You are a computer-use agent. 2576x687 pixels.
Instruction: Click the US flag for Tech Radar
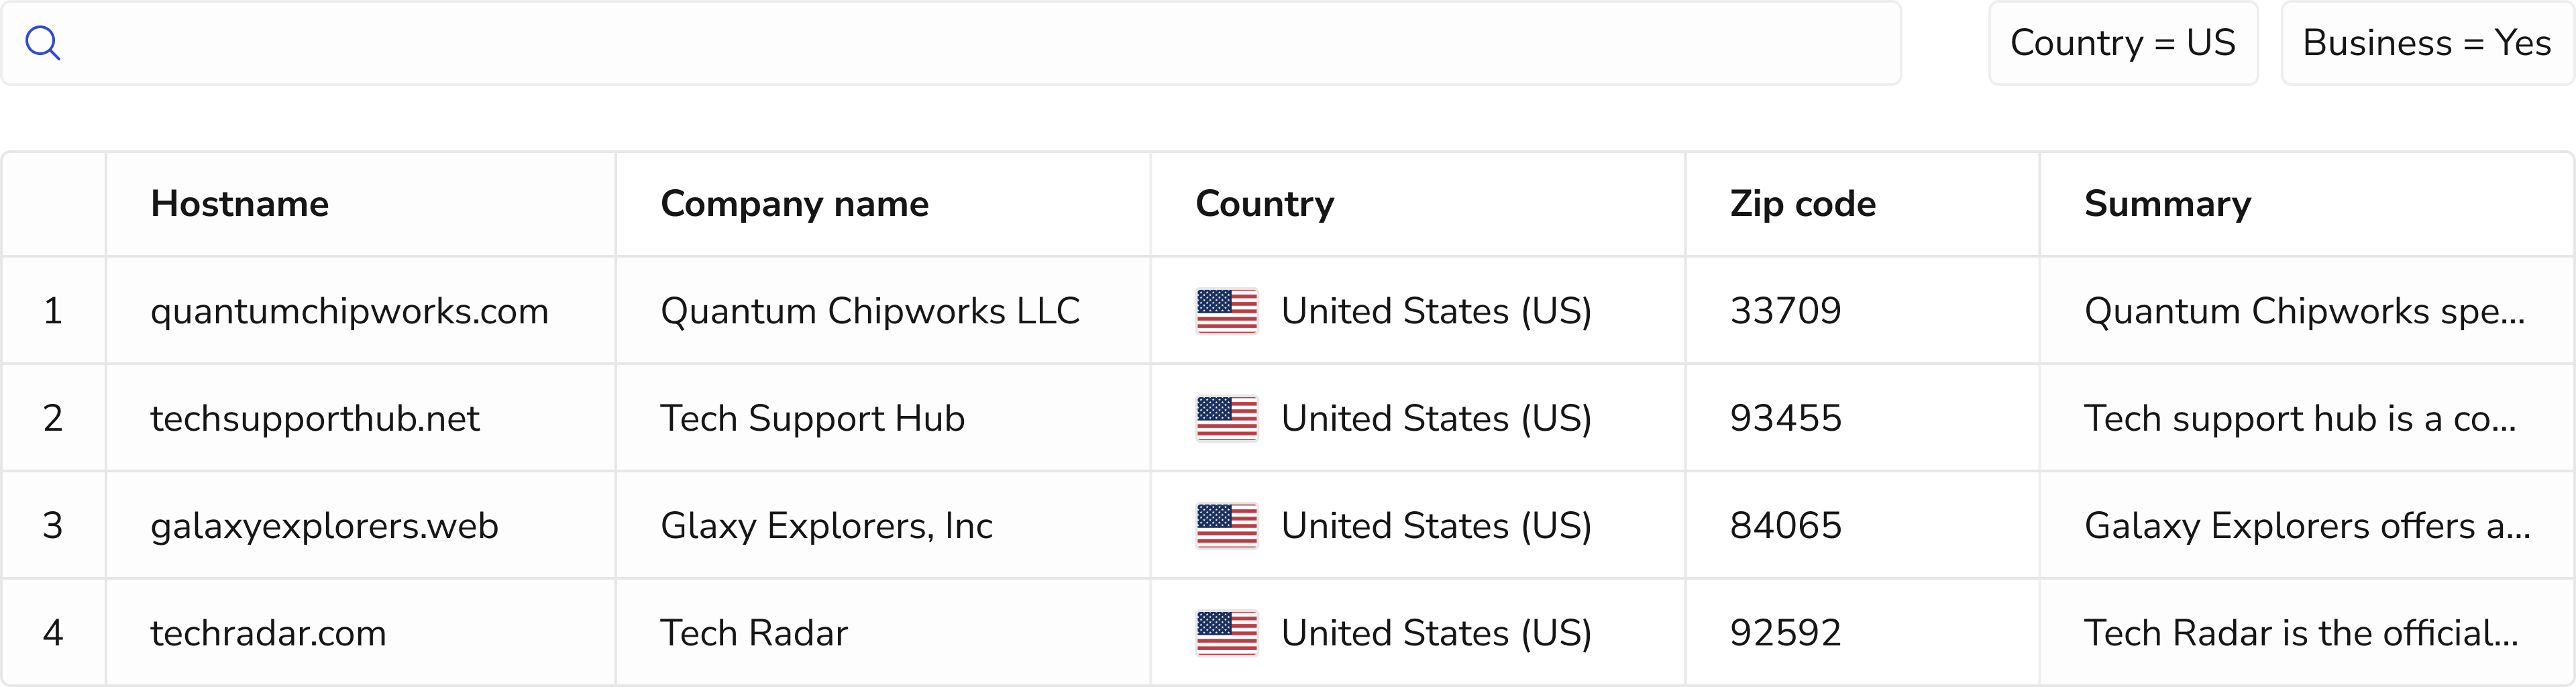click(1226, 633)
